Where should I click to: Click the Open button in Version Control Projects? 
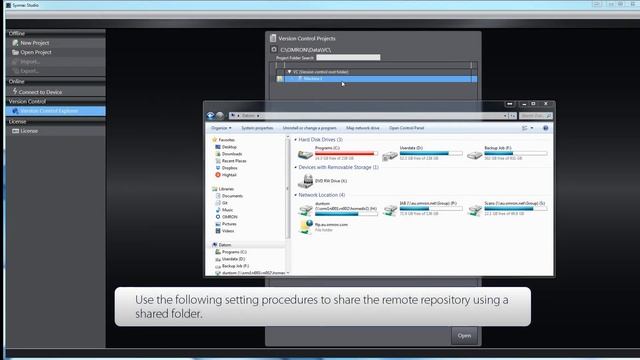coord(464,336)
